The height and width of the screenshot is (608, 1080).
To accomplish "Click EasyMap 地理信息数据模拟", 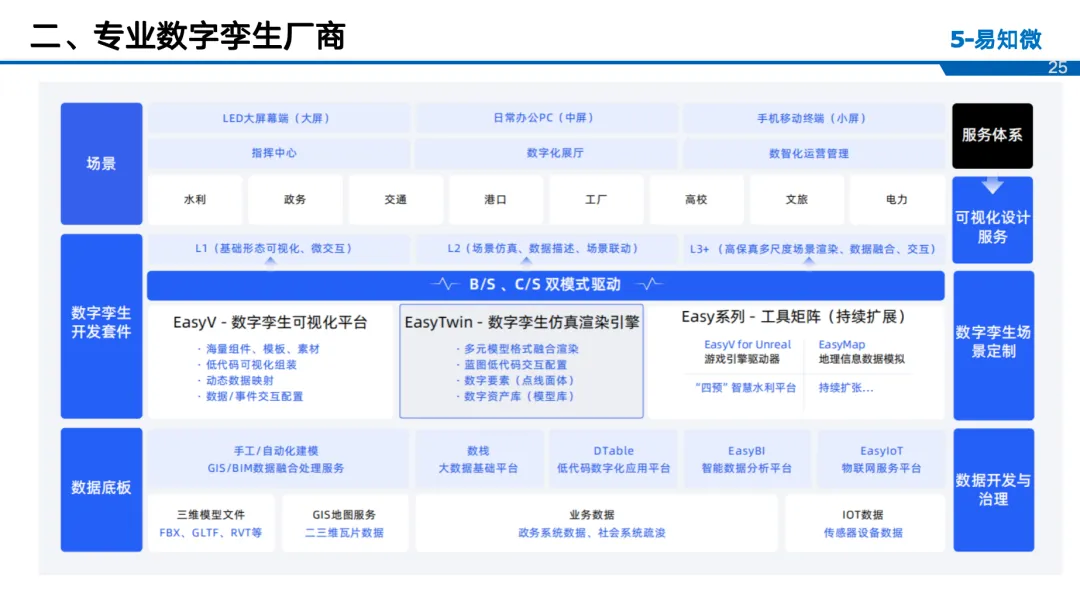I will point(861,352).
